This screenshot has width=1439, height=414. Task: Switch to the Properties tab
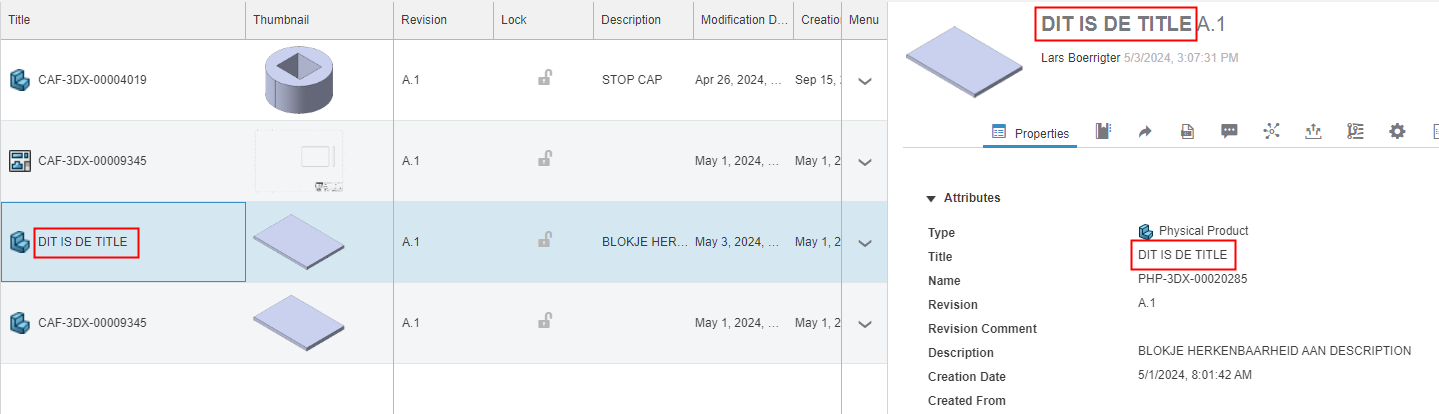[1030, 133]
